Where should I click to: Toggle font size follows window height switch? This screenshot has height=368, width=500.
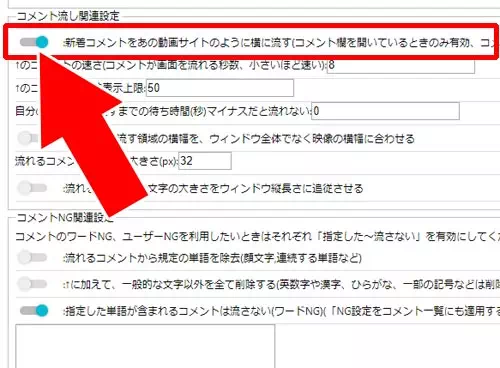point(32,188)
